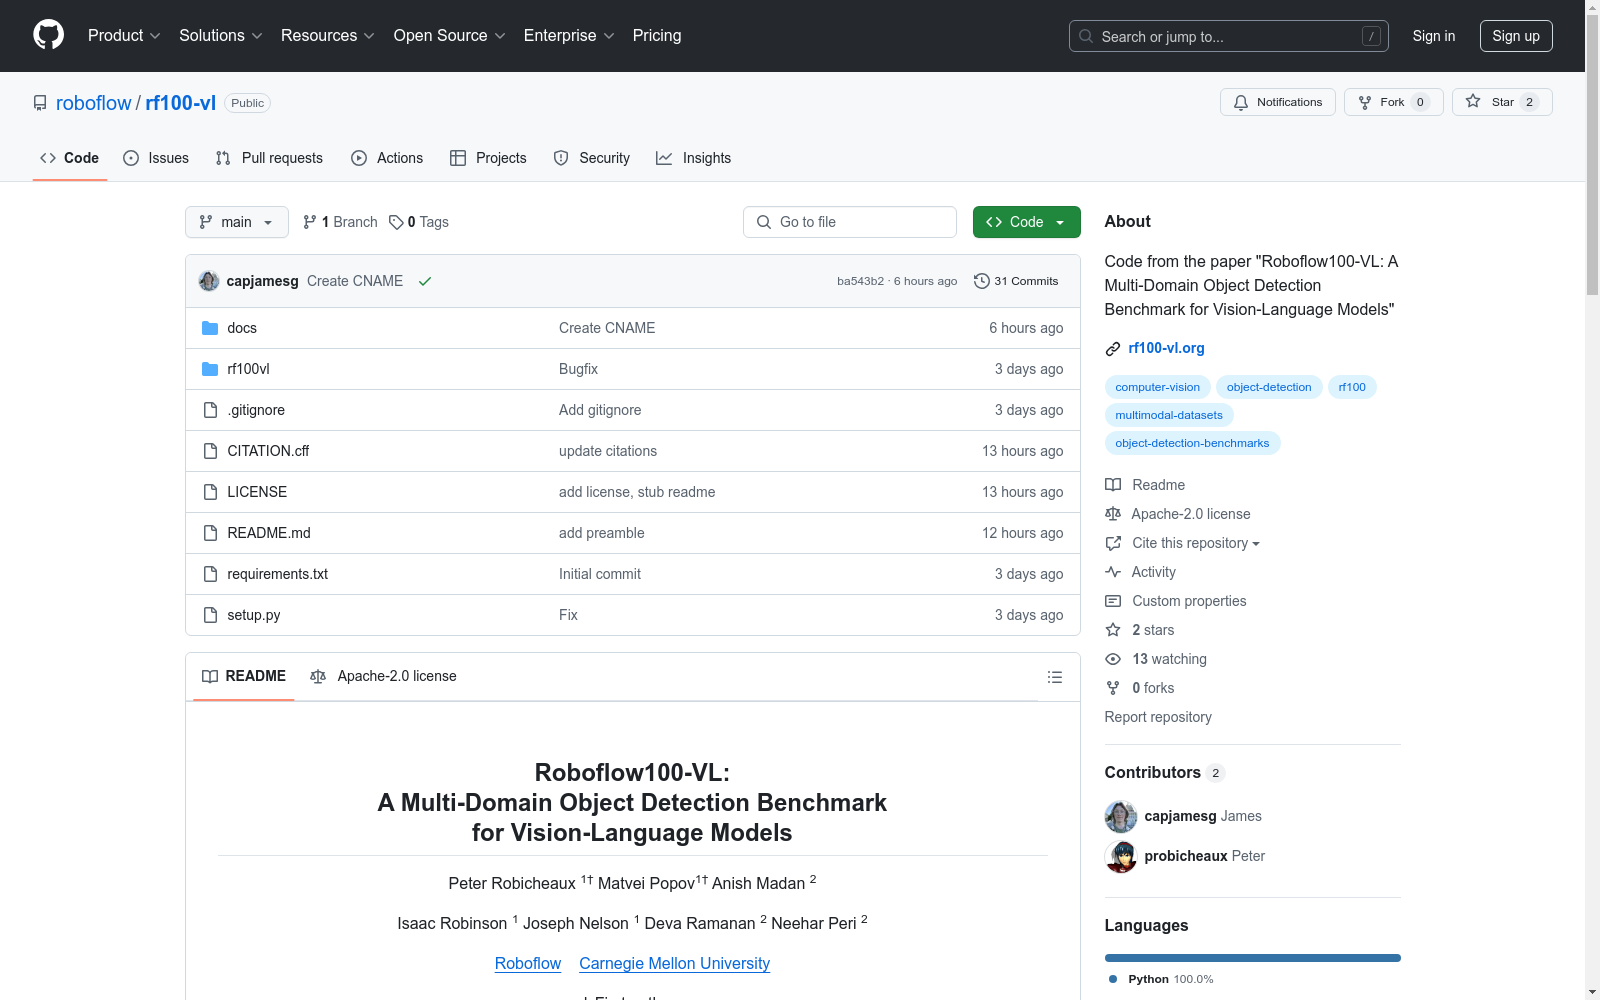The height and width of the screenshot is (1000, 1600).
Task: Open the Insights tab
Action: (694, 158)
